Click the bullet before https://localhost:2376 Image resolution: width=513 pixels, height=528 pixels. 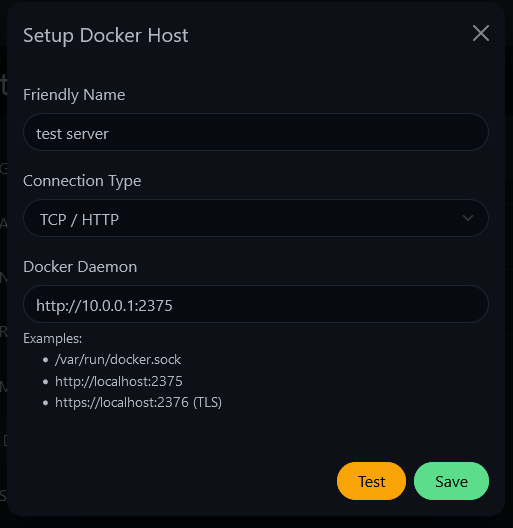(x=45, y=403)
